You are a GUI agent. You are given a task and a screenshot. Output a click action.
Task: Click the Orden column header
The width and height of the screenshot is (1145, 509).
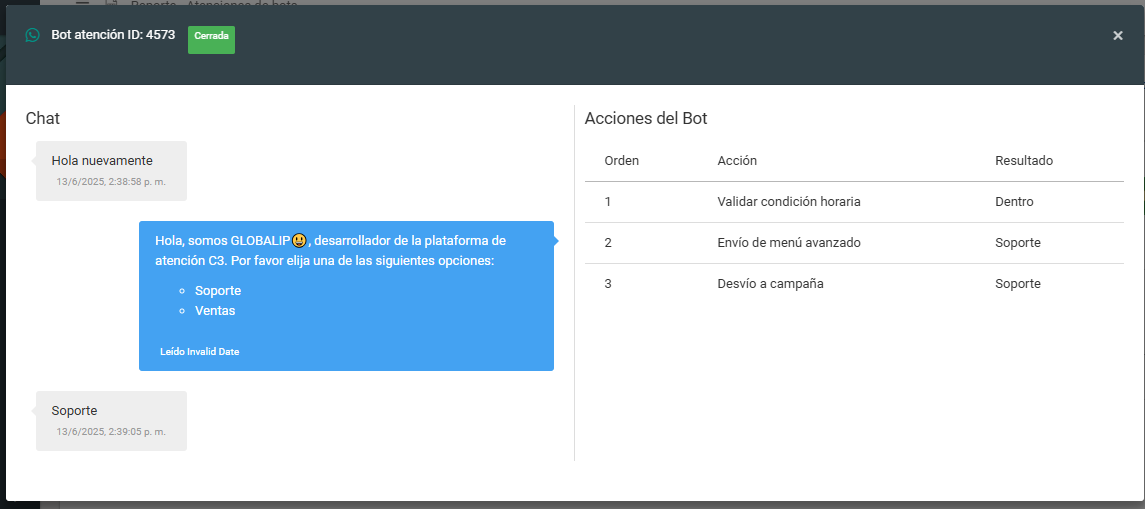click(622, 161)
